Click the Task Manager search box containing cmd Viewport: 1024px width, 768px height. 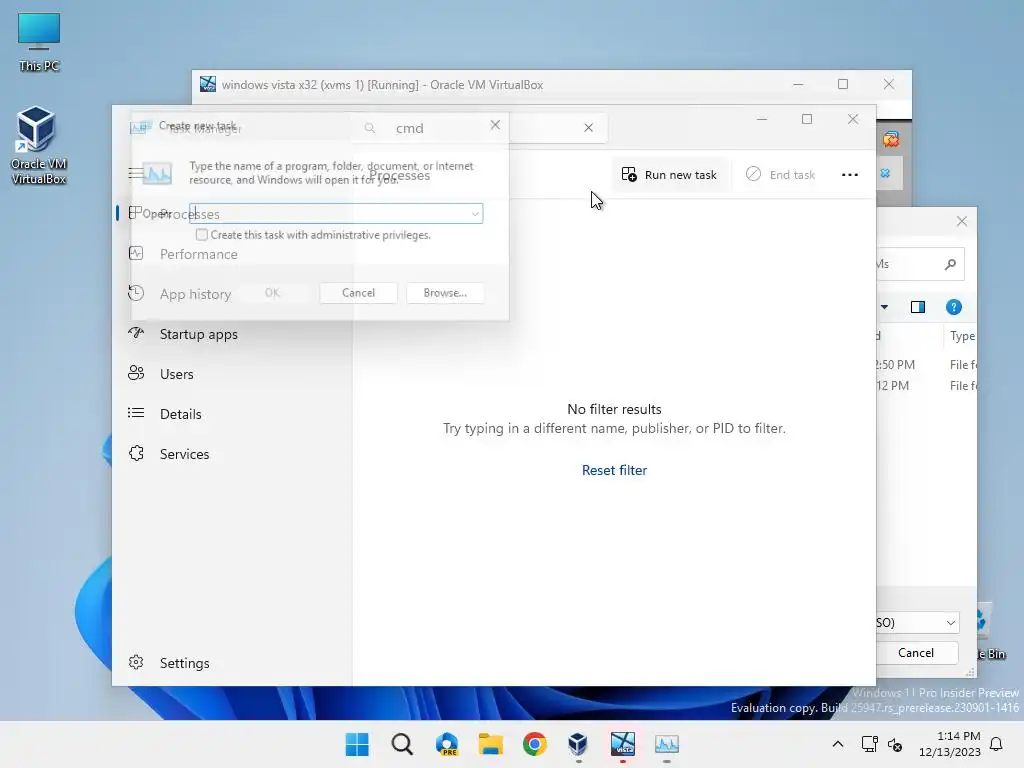coord(480,128)
